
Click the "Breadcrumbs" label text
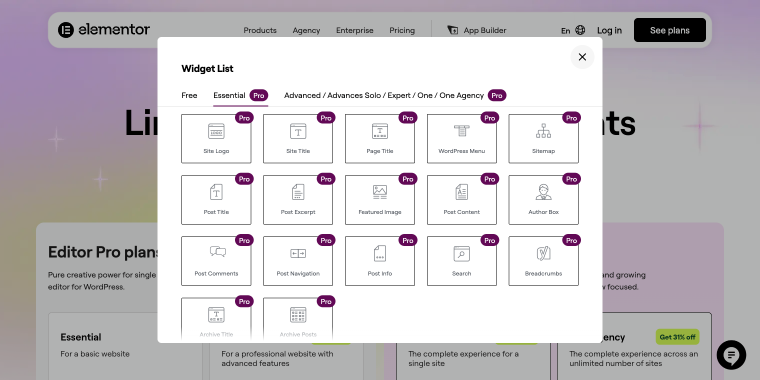pos(543,273)
